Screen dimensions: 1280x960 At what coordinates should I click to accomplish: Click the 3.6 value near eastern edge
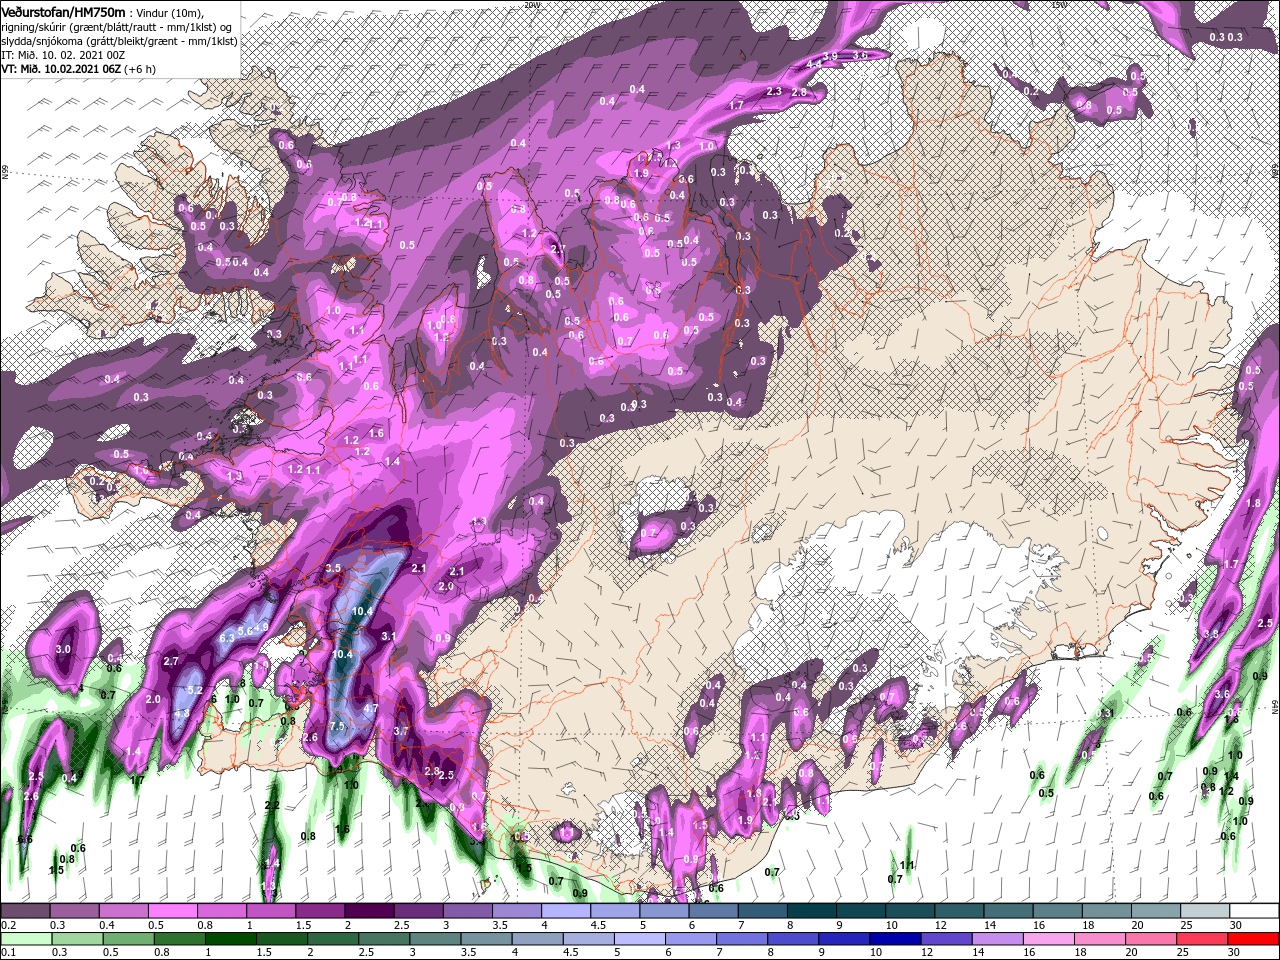(x=1222, y=694)
